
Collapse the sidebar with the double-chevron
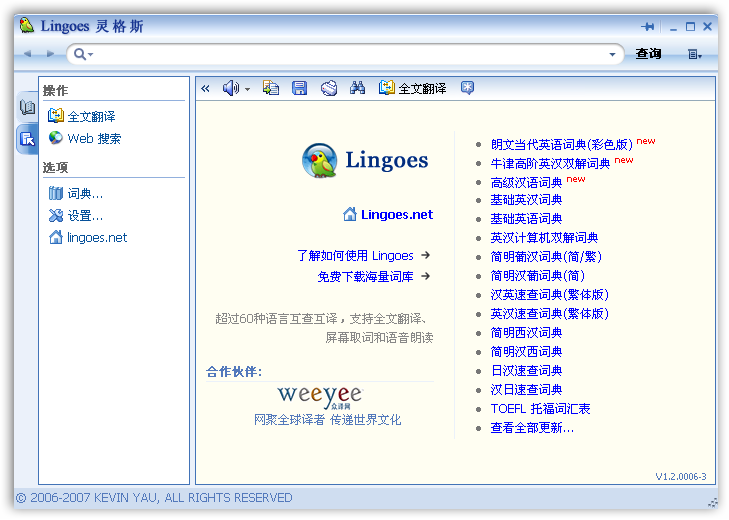tap(205, 88)
